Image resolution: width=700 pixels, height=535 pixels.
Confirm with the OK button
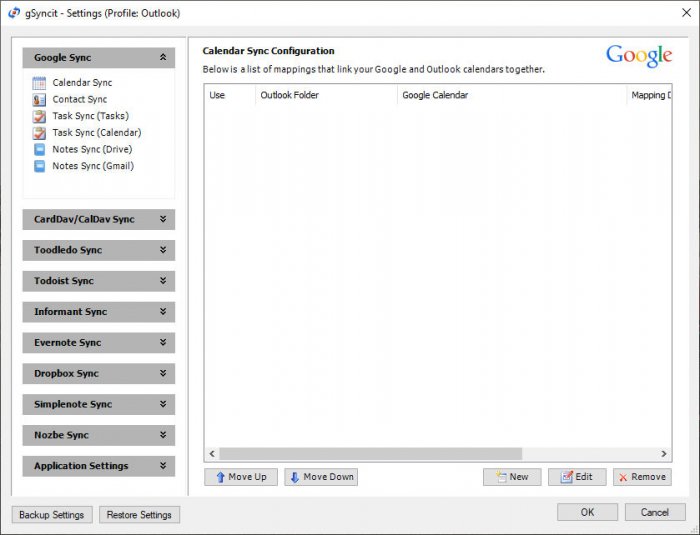588,512
